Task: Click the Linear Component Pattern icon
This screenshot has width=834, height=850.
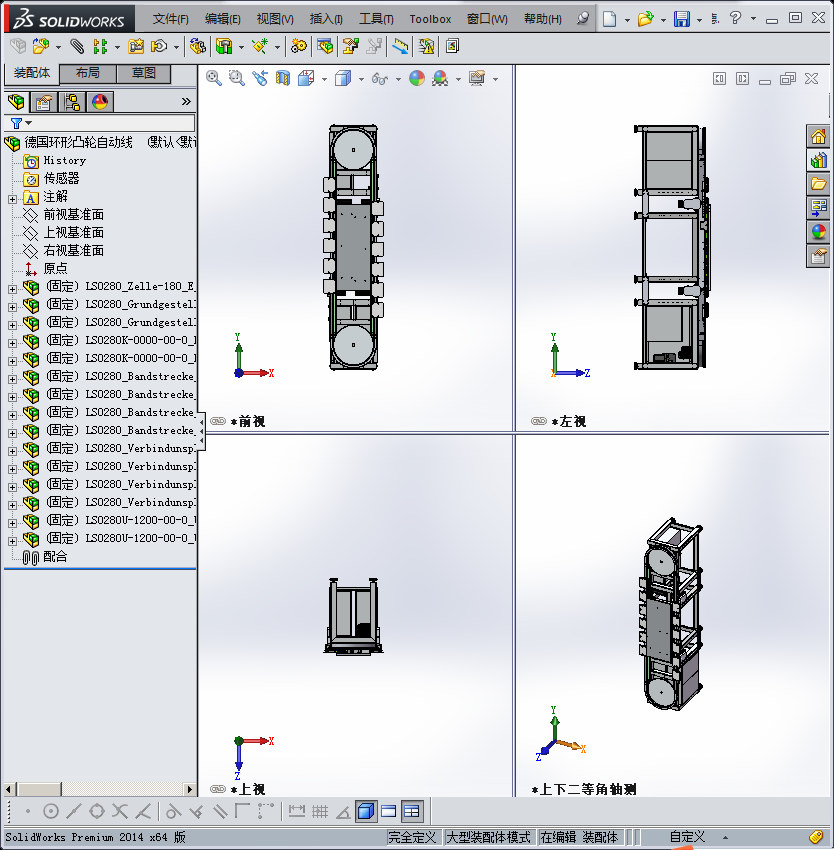Action: tap(100, 46)
